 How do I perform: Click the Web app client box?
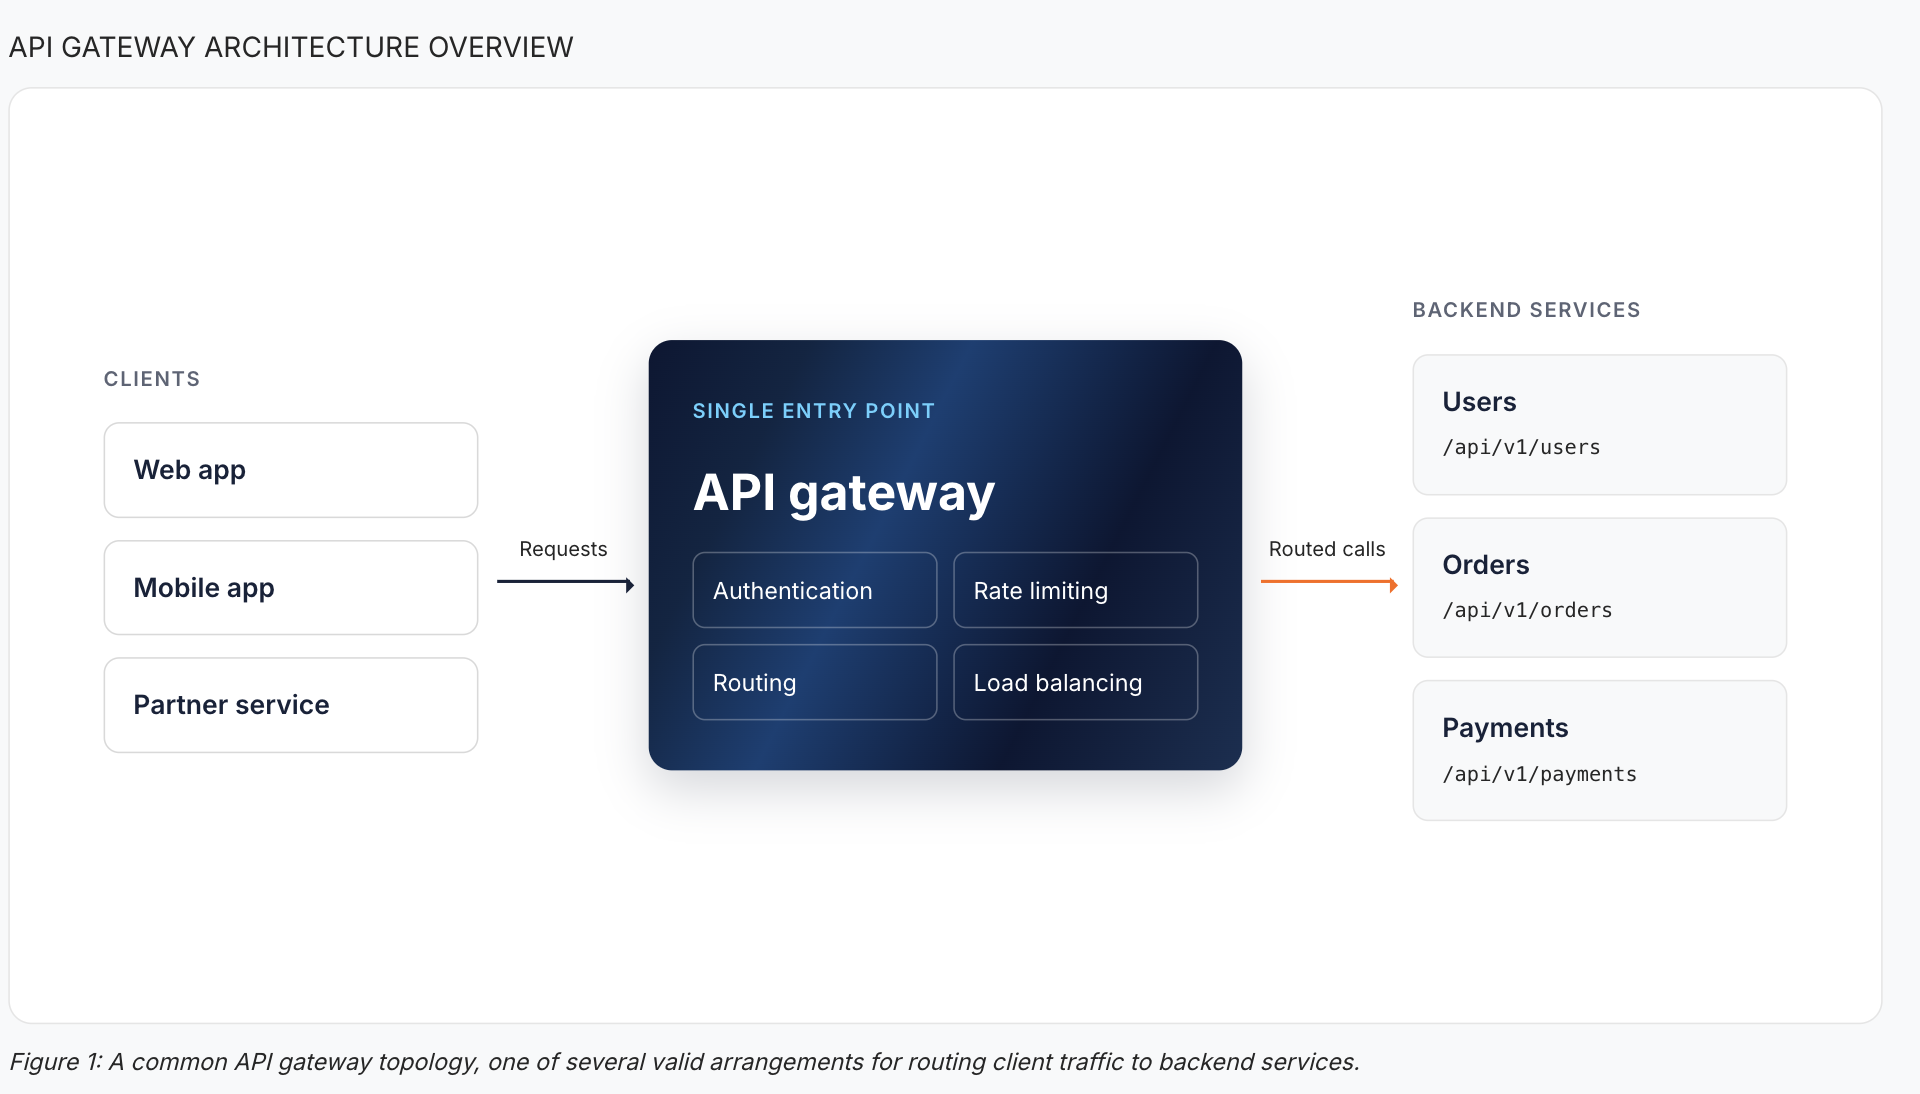point(291,470)
